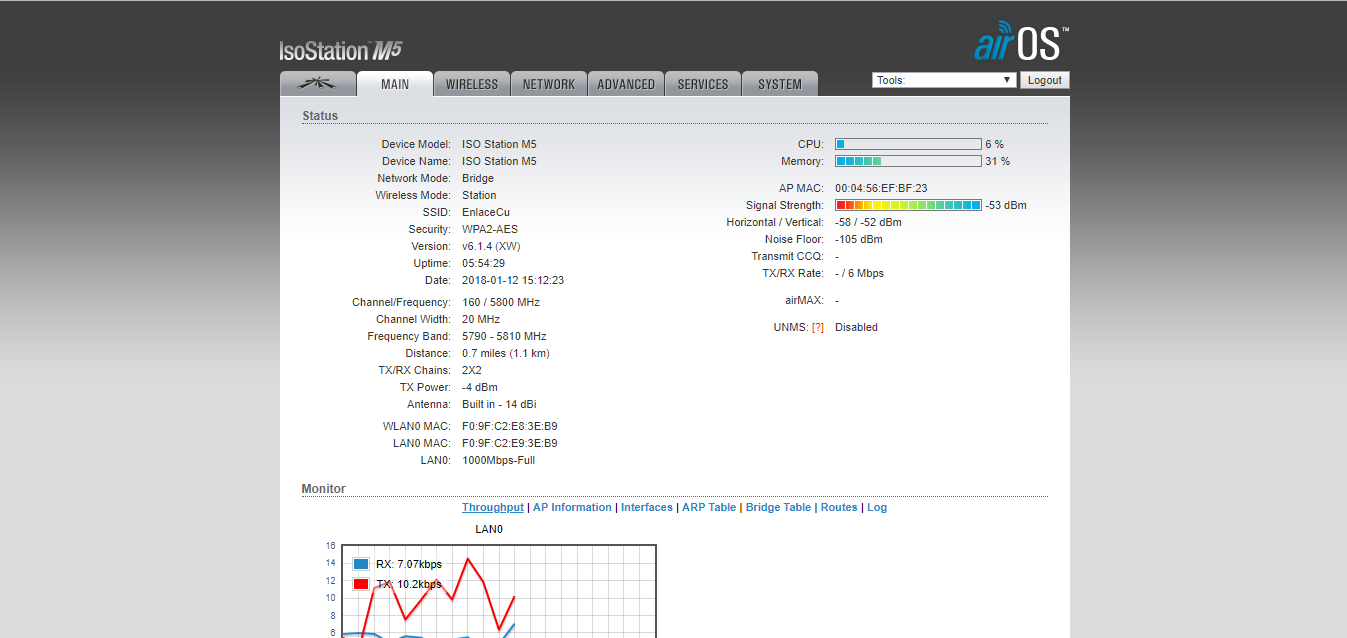Open the Ubiquiti logo tab

pos(318,84)
